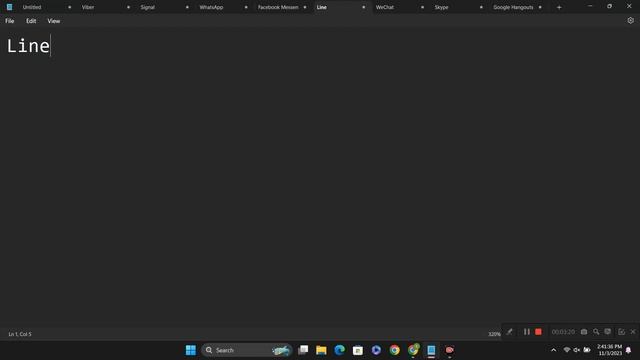Switch to the WhatsApp tab
Image resolution: width=640 pixels, height=360 pixels.
[211, 7]
